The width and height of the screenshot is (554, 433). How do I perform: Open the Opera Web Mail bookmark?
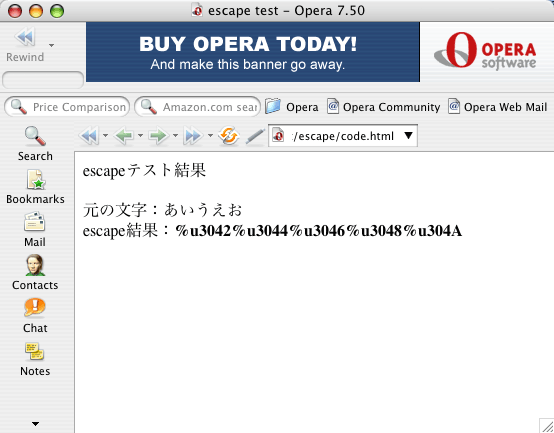tap(497, 107)
